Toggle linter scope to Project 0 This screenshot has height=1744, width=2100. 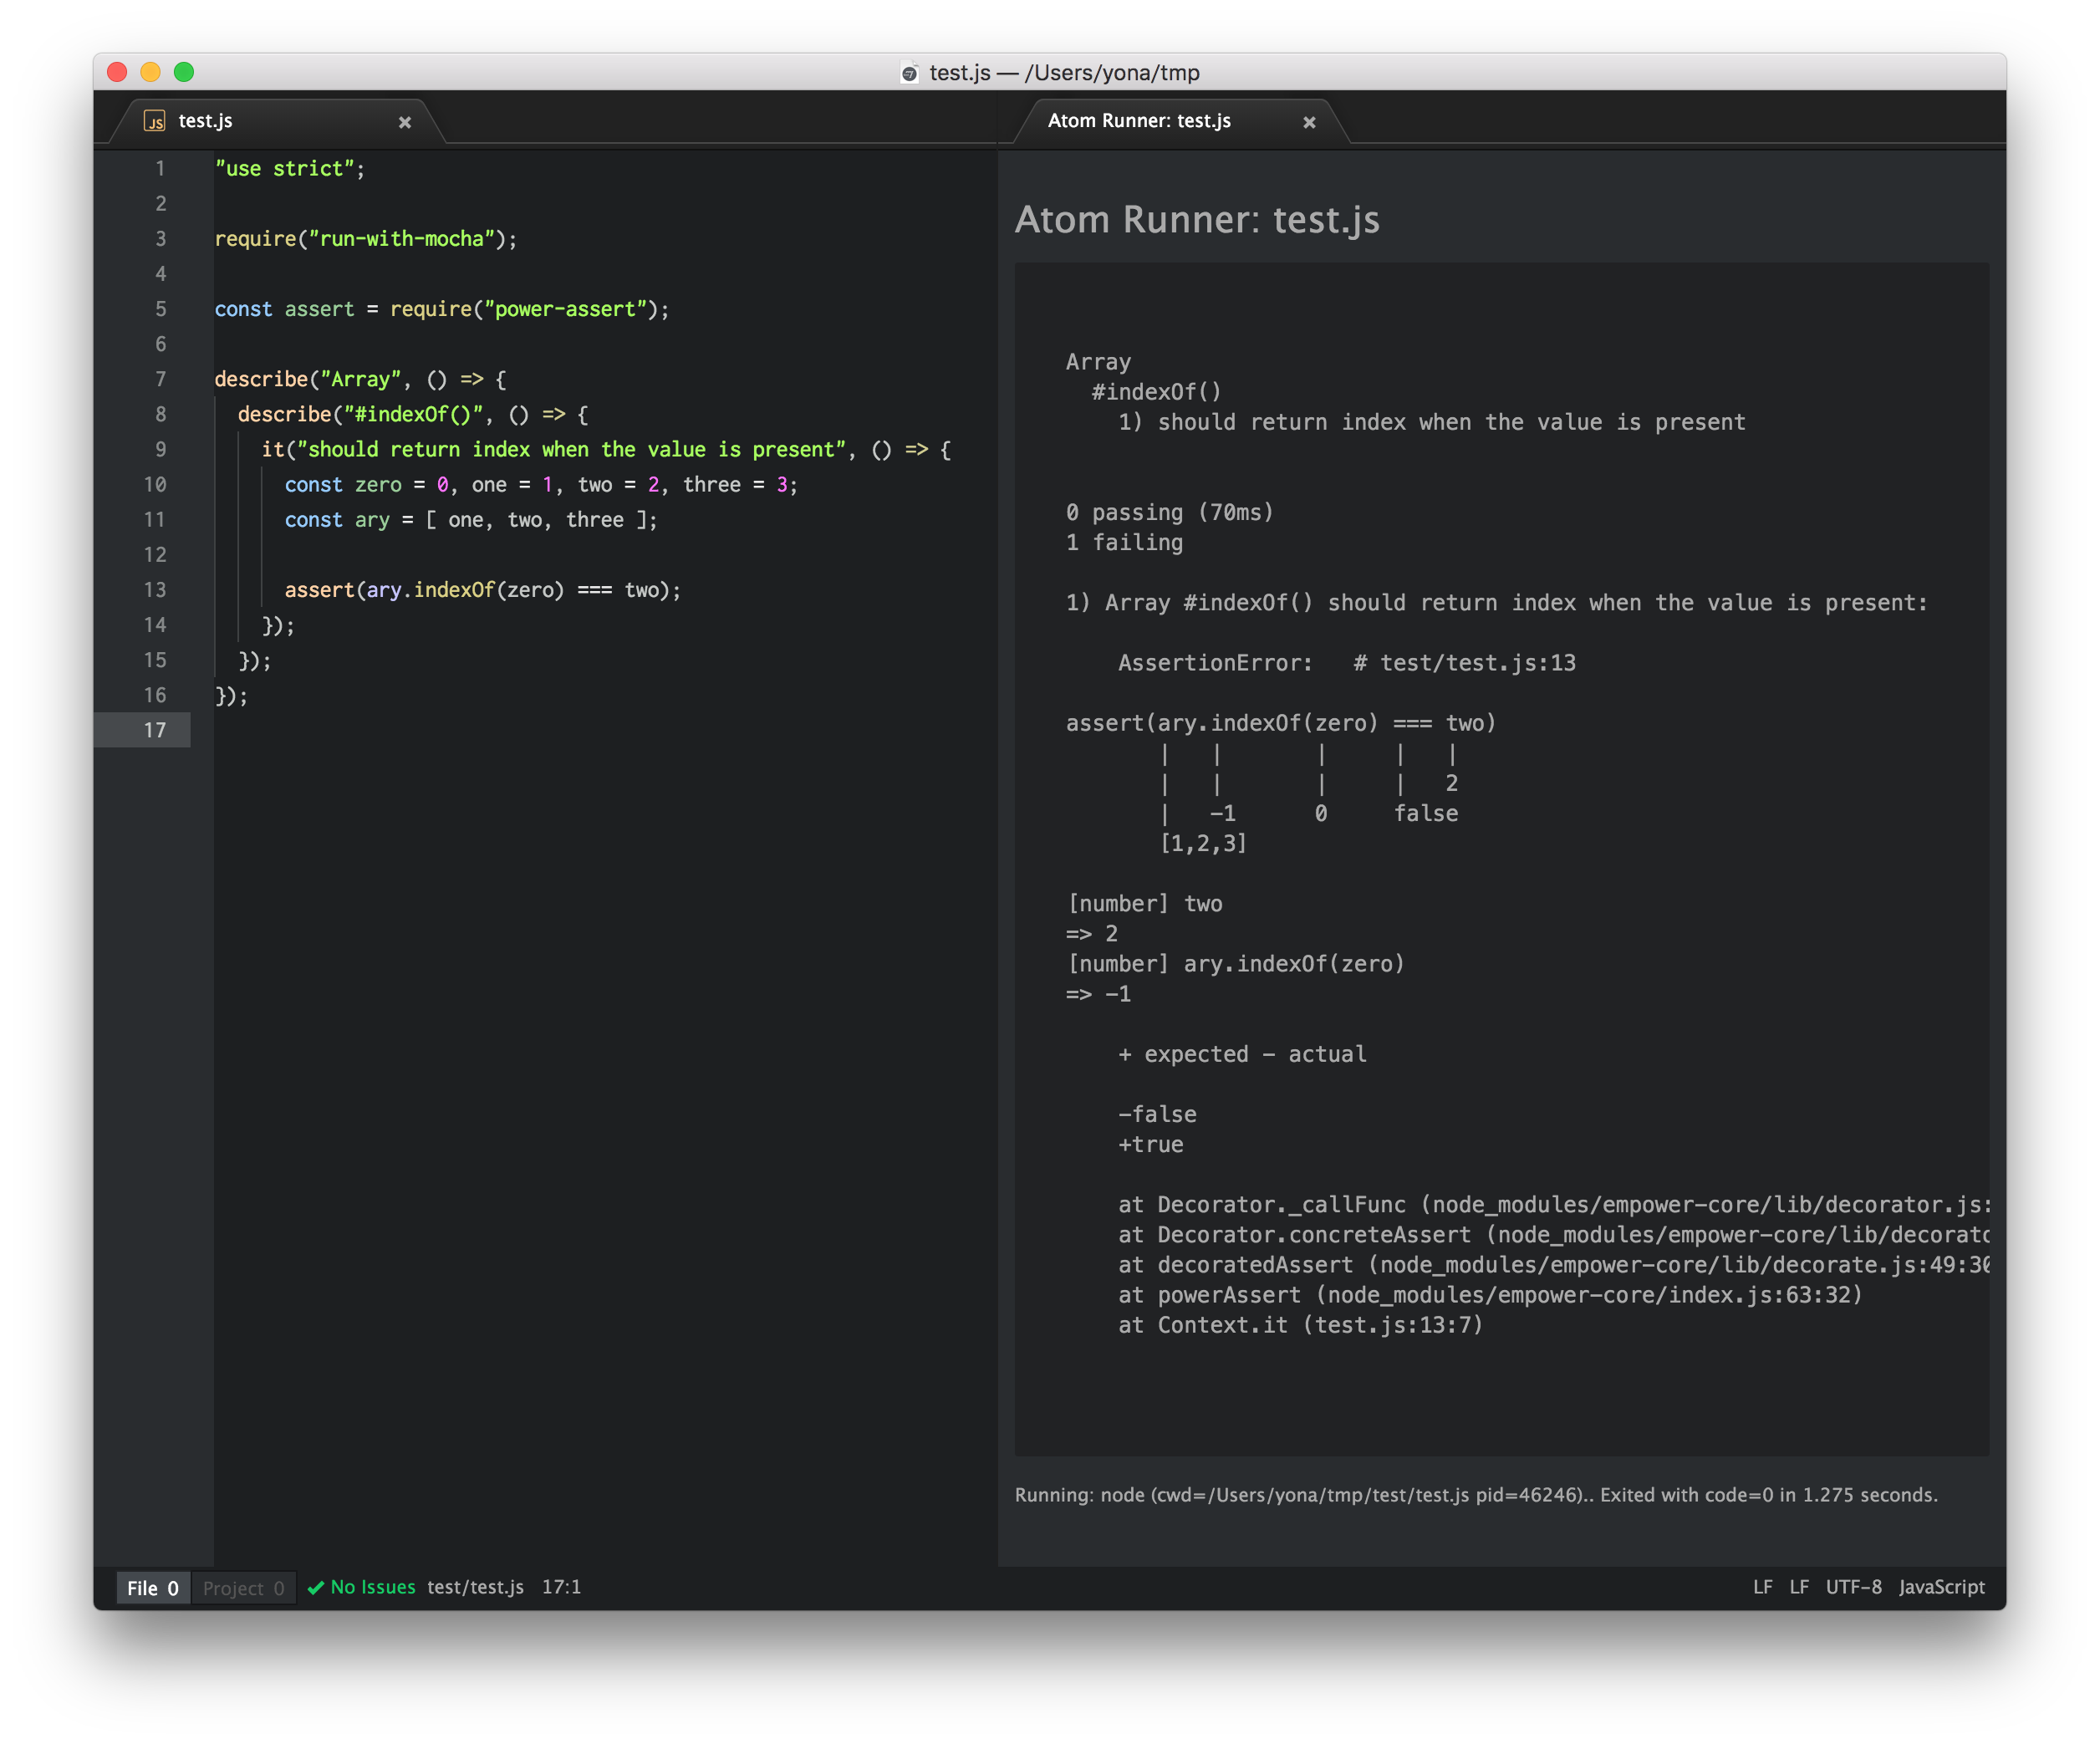[x=243, y=1588]
